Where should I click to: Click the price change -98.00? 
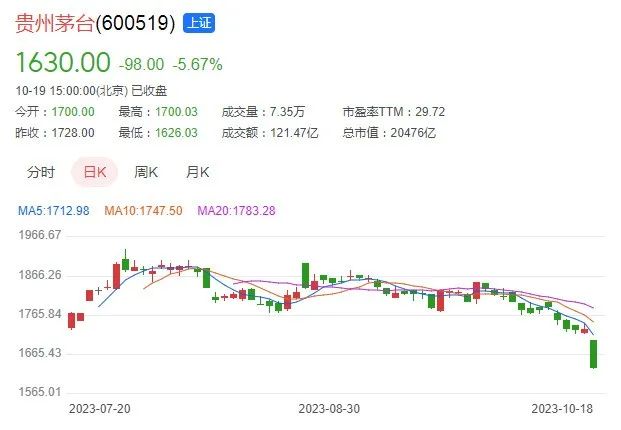pos(141,65)
